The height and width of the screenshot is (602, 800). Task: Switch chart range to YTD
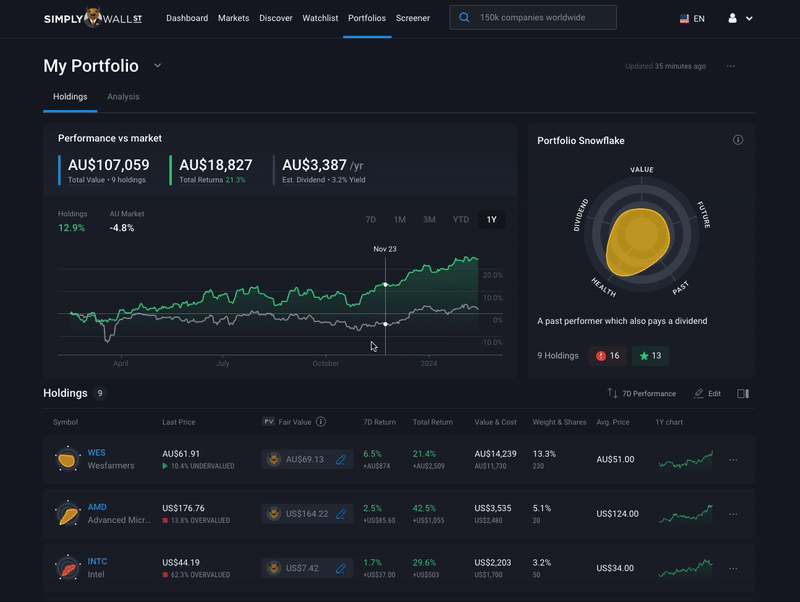click(x=460, y=219)
